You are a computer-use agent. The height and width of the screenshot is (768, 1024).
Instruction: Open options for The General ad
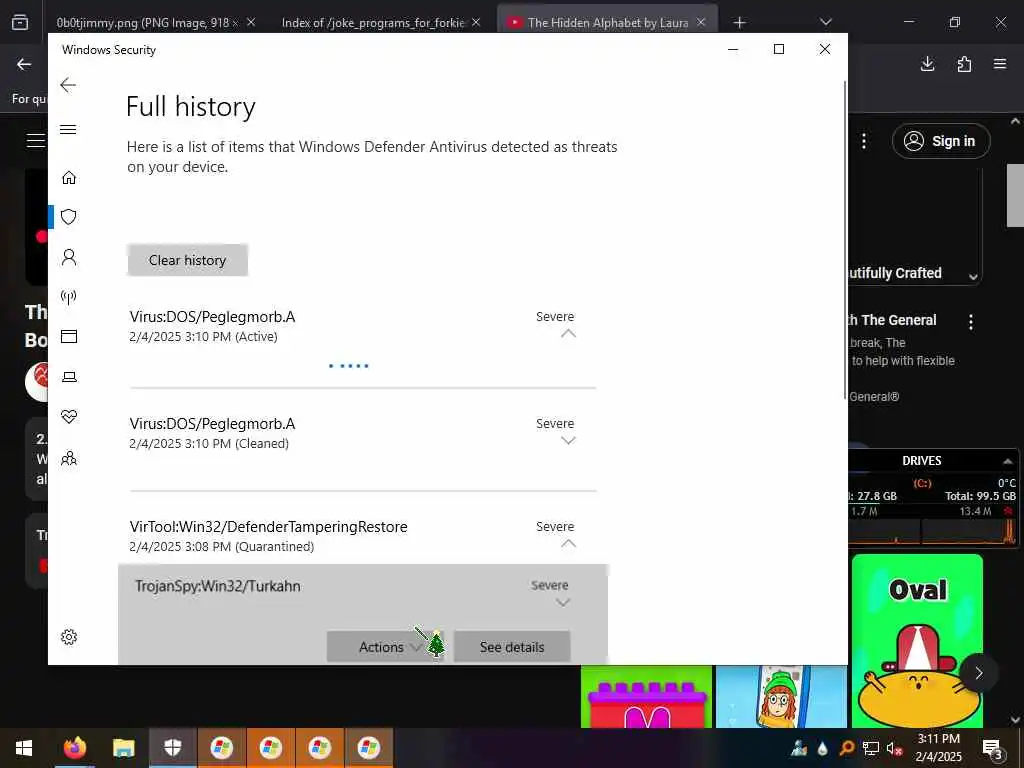coord(971,321)
